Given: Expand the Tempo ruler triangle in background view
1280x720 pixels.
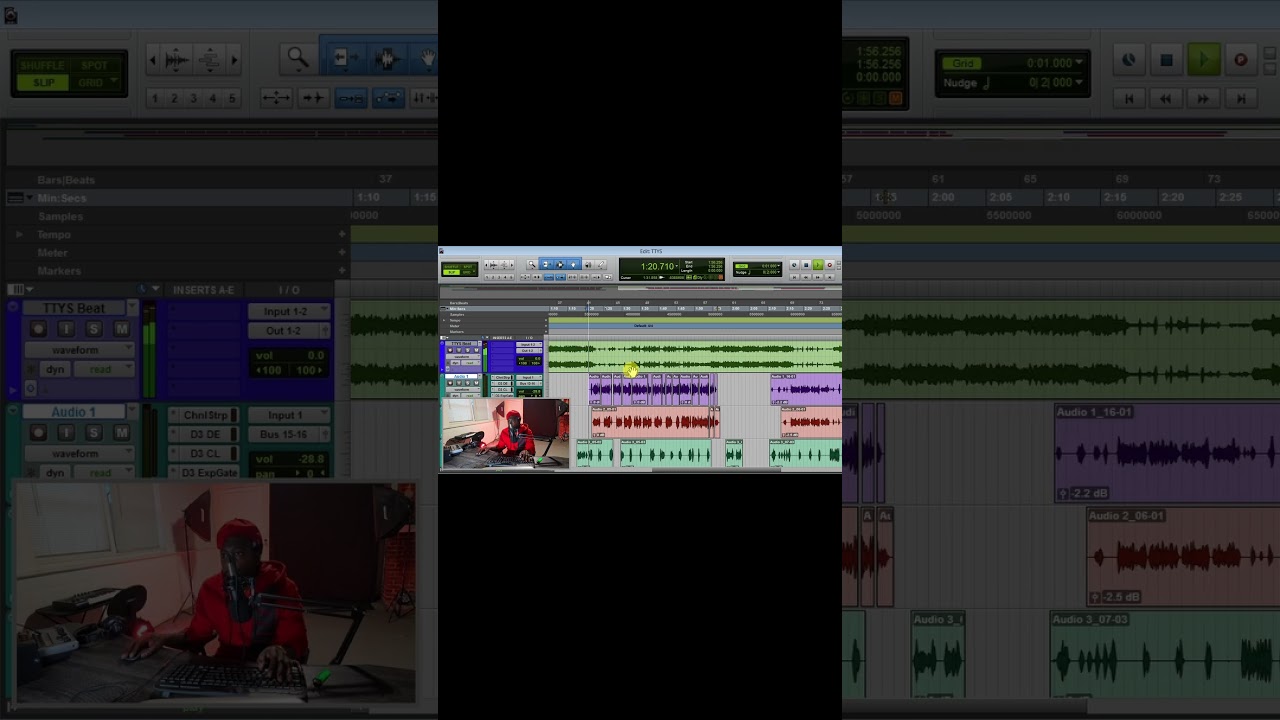Looking at the screenshot, I should pos(19,234).
